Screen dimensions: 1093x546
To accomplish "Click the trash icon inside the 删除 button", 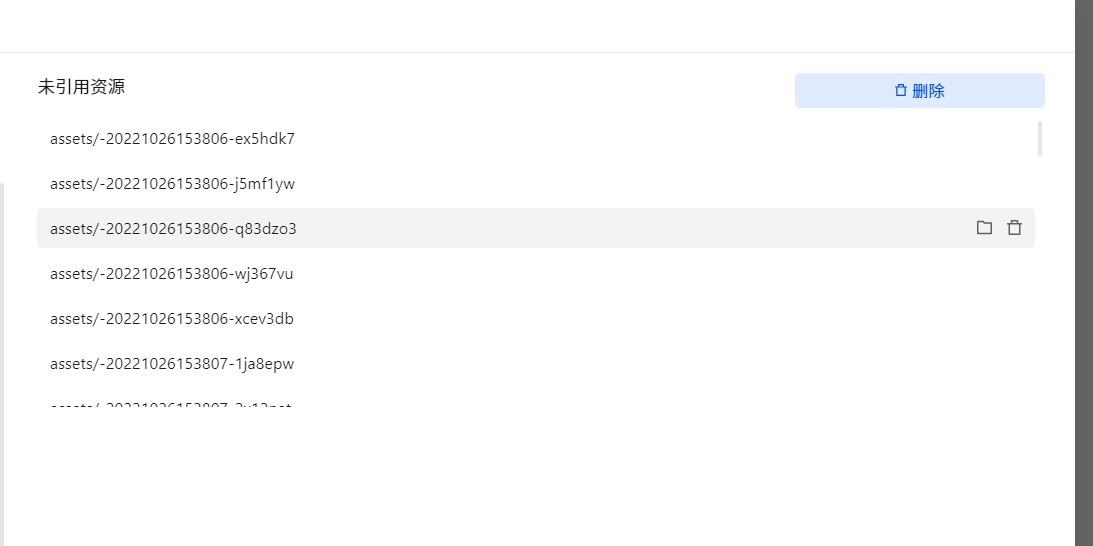I will click(901, 90).
